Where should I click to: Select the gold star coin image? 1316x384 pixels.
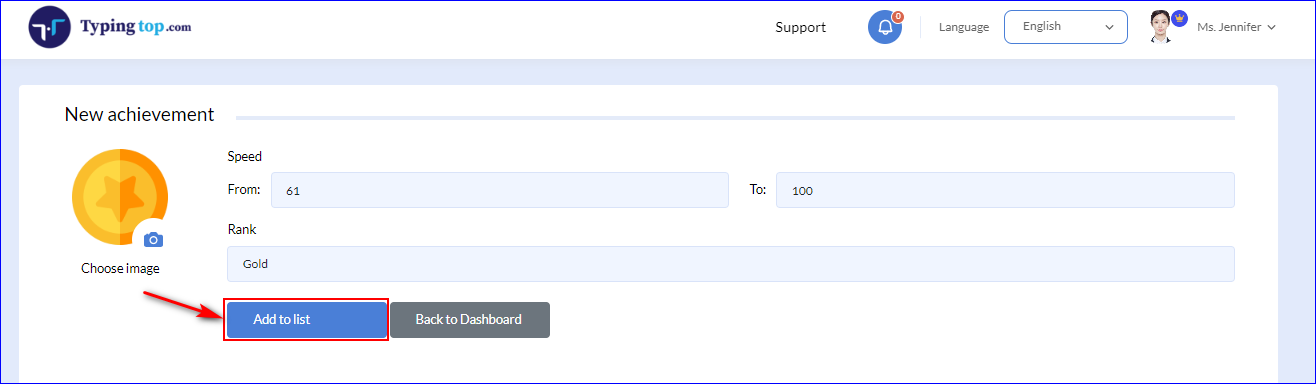pos(120,197)
